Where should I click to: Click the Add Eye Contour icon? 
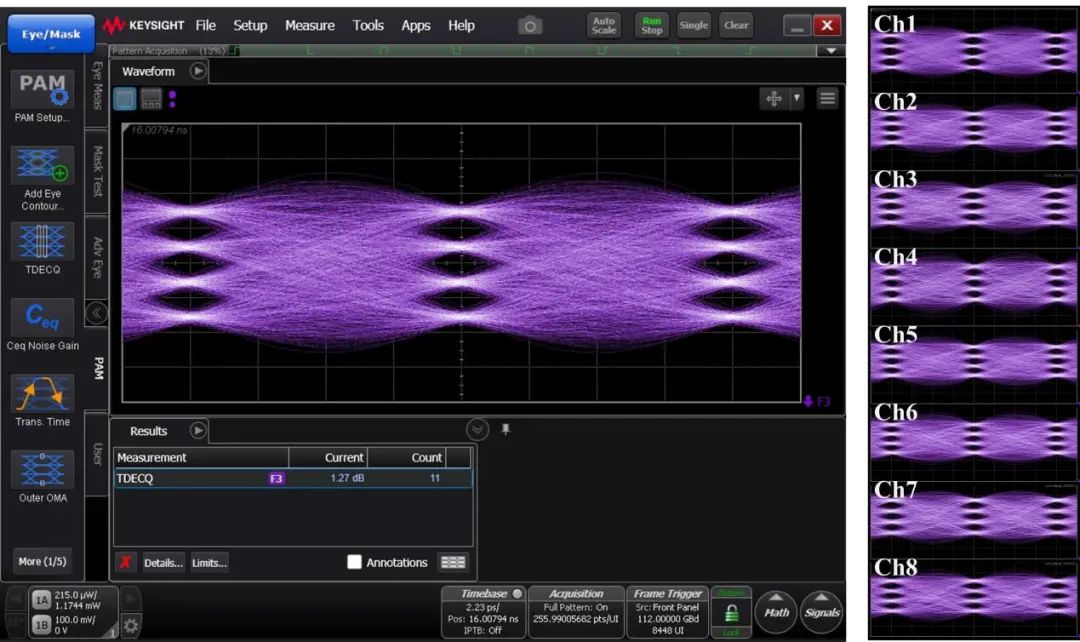pyautogui.click(x=42, y=166)
